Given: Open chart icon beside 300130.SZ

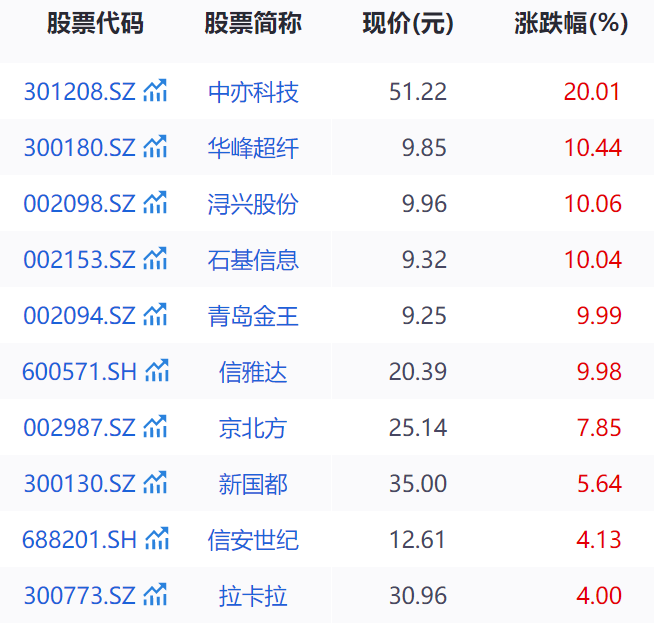Looking at the screenshot, I should coord(155,482).
